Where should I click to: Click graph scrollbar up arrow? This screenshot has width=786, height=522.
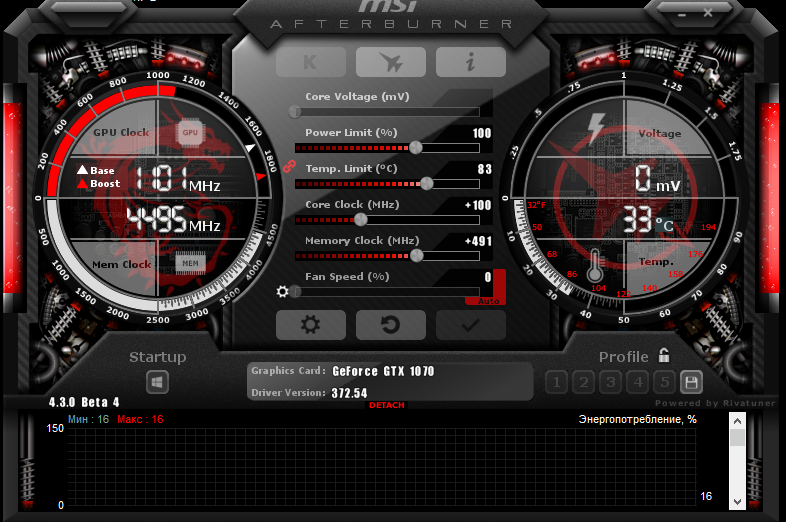[x=737, y=421]
